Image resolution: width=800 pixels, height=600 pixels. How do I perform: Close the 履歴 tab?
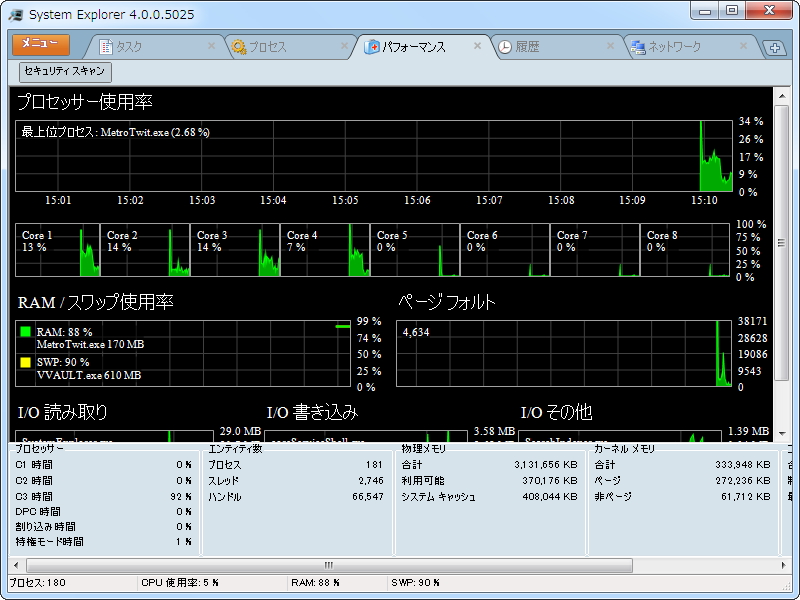[x=610, y=46]
